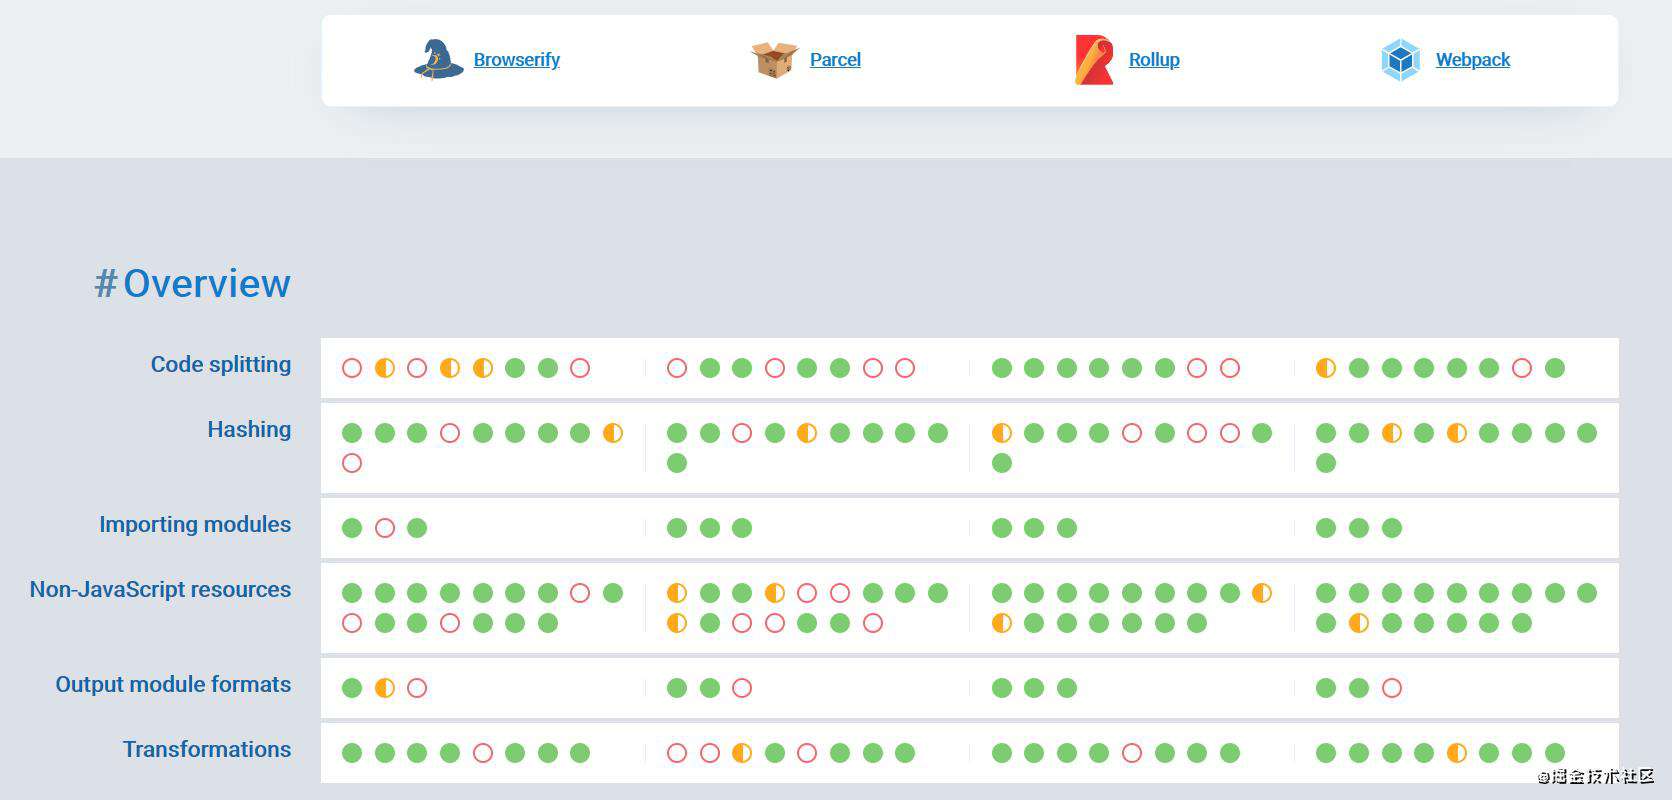Click empty red circle in Parcel's Output module formats
The image size is (1672, 800).
point(742,688)
